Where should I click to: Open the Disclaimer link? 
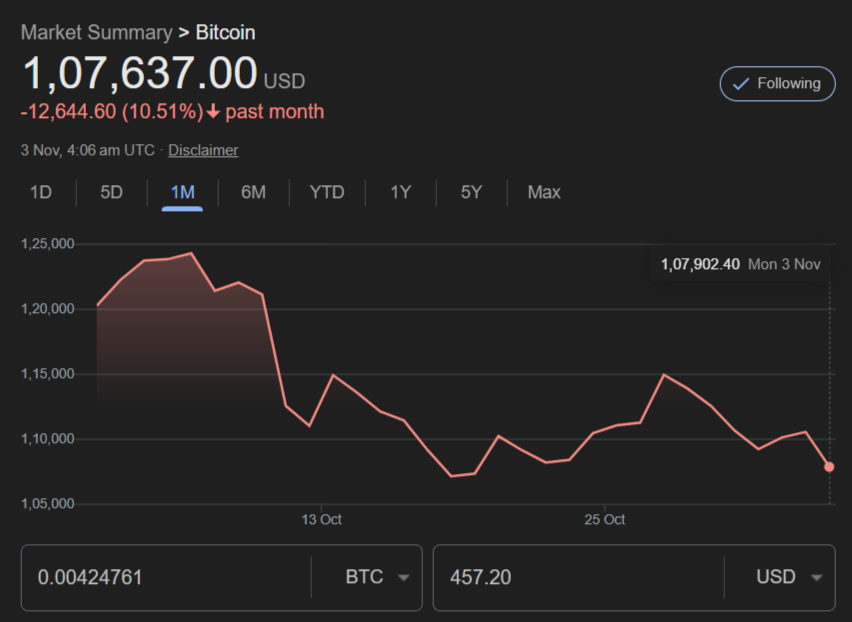pos(203,150)
